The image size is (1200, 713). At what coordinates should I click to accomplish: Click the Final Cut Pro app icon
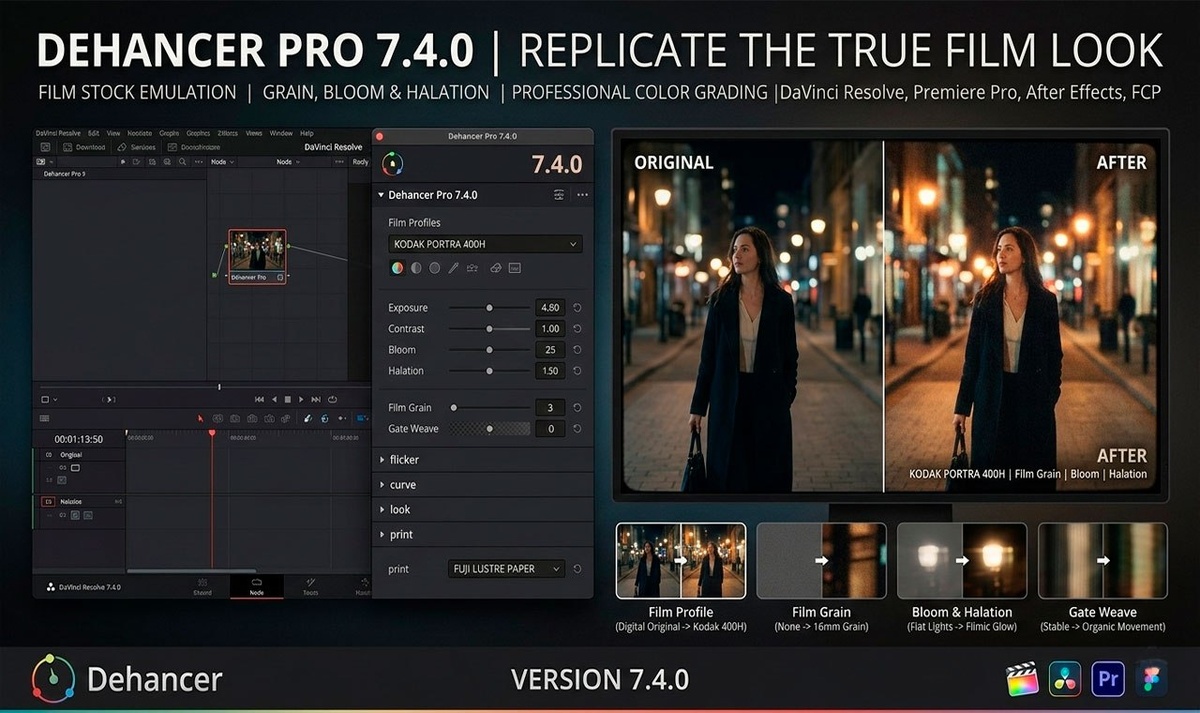[1022, 678]
